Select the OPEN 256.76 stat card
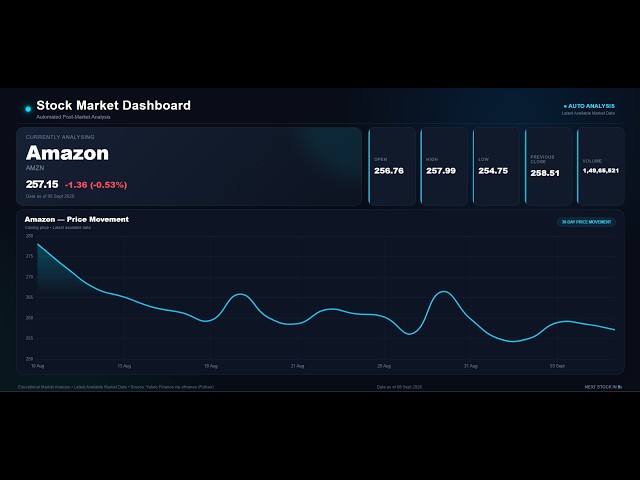Viewport: 640px width, 480px height. (392, 166)
